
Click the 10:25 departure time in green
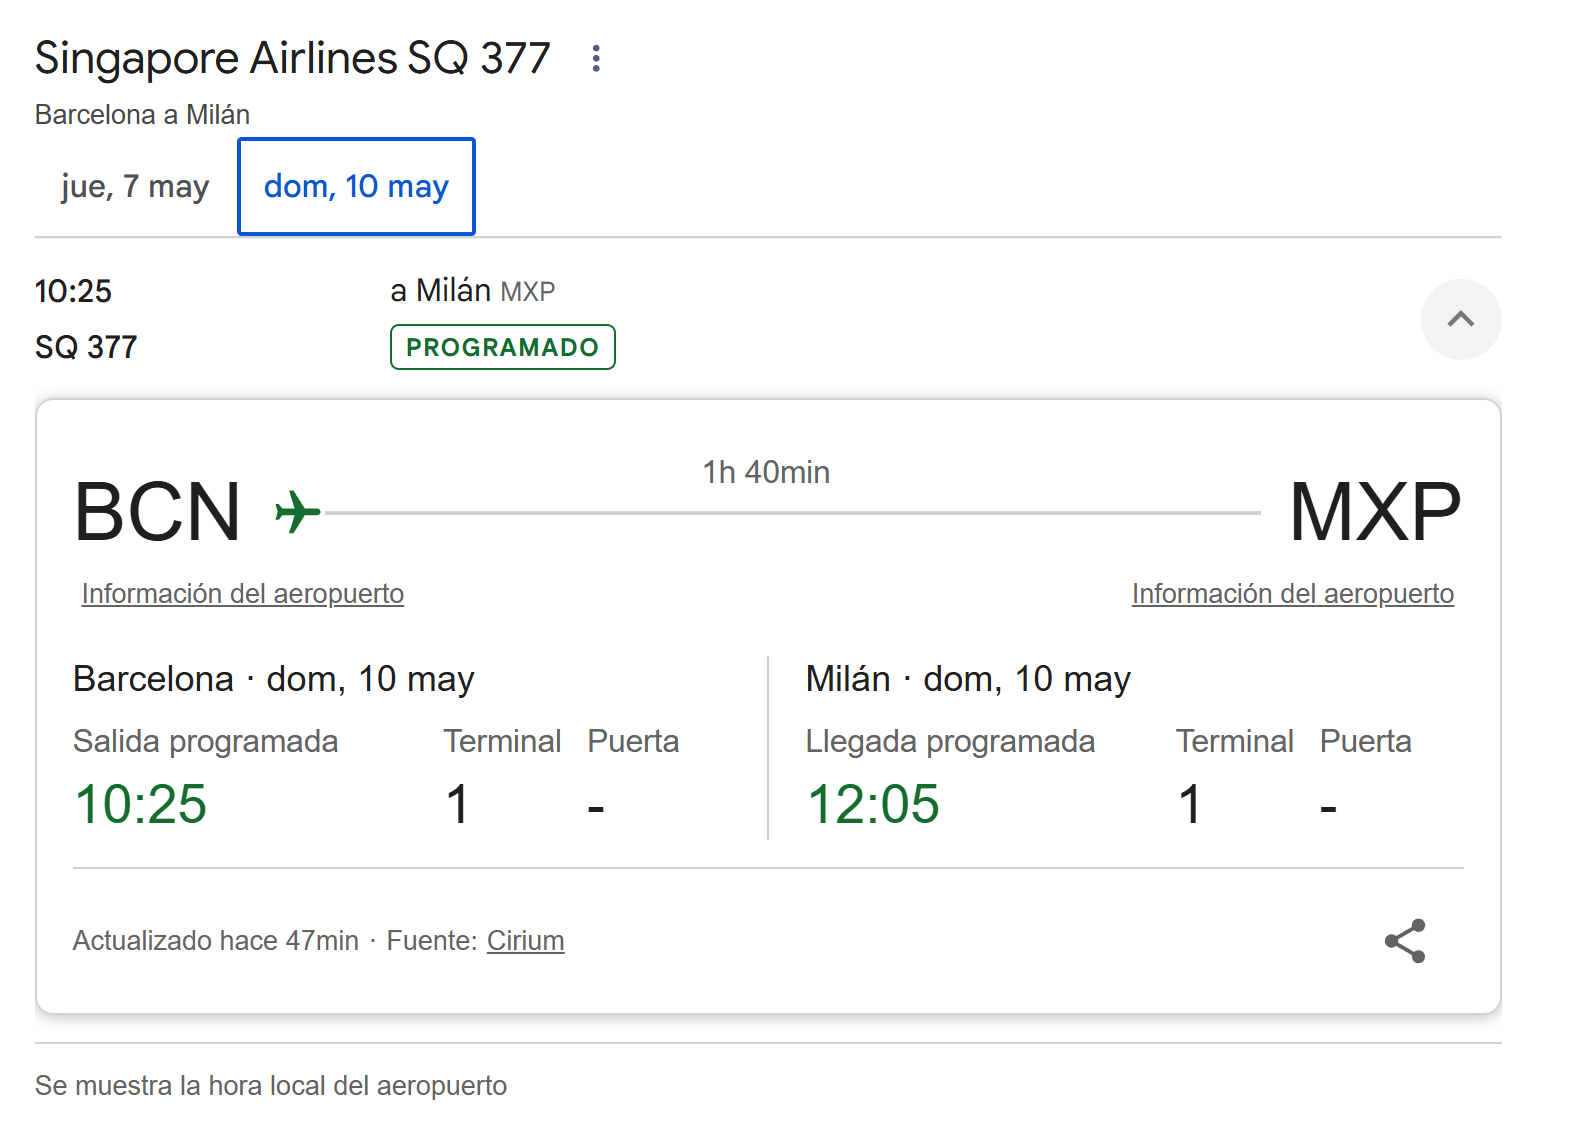click(141, 804)
